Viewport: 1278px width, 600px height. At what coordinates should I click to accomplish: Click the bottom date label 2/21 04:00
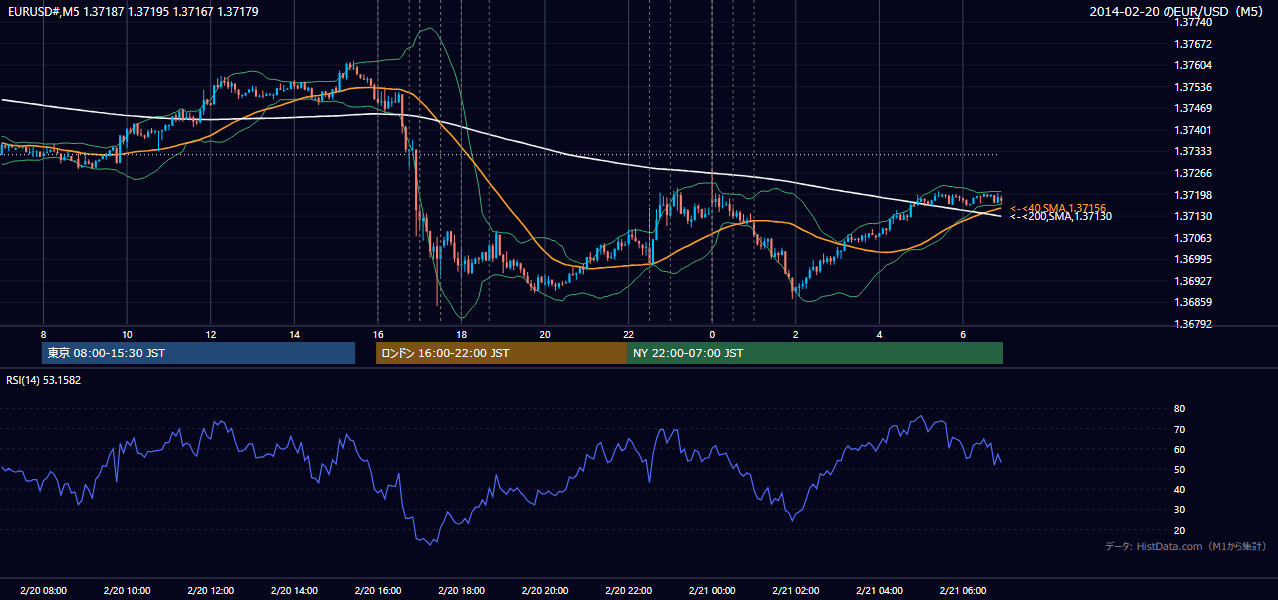click(x=878, y=591)
